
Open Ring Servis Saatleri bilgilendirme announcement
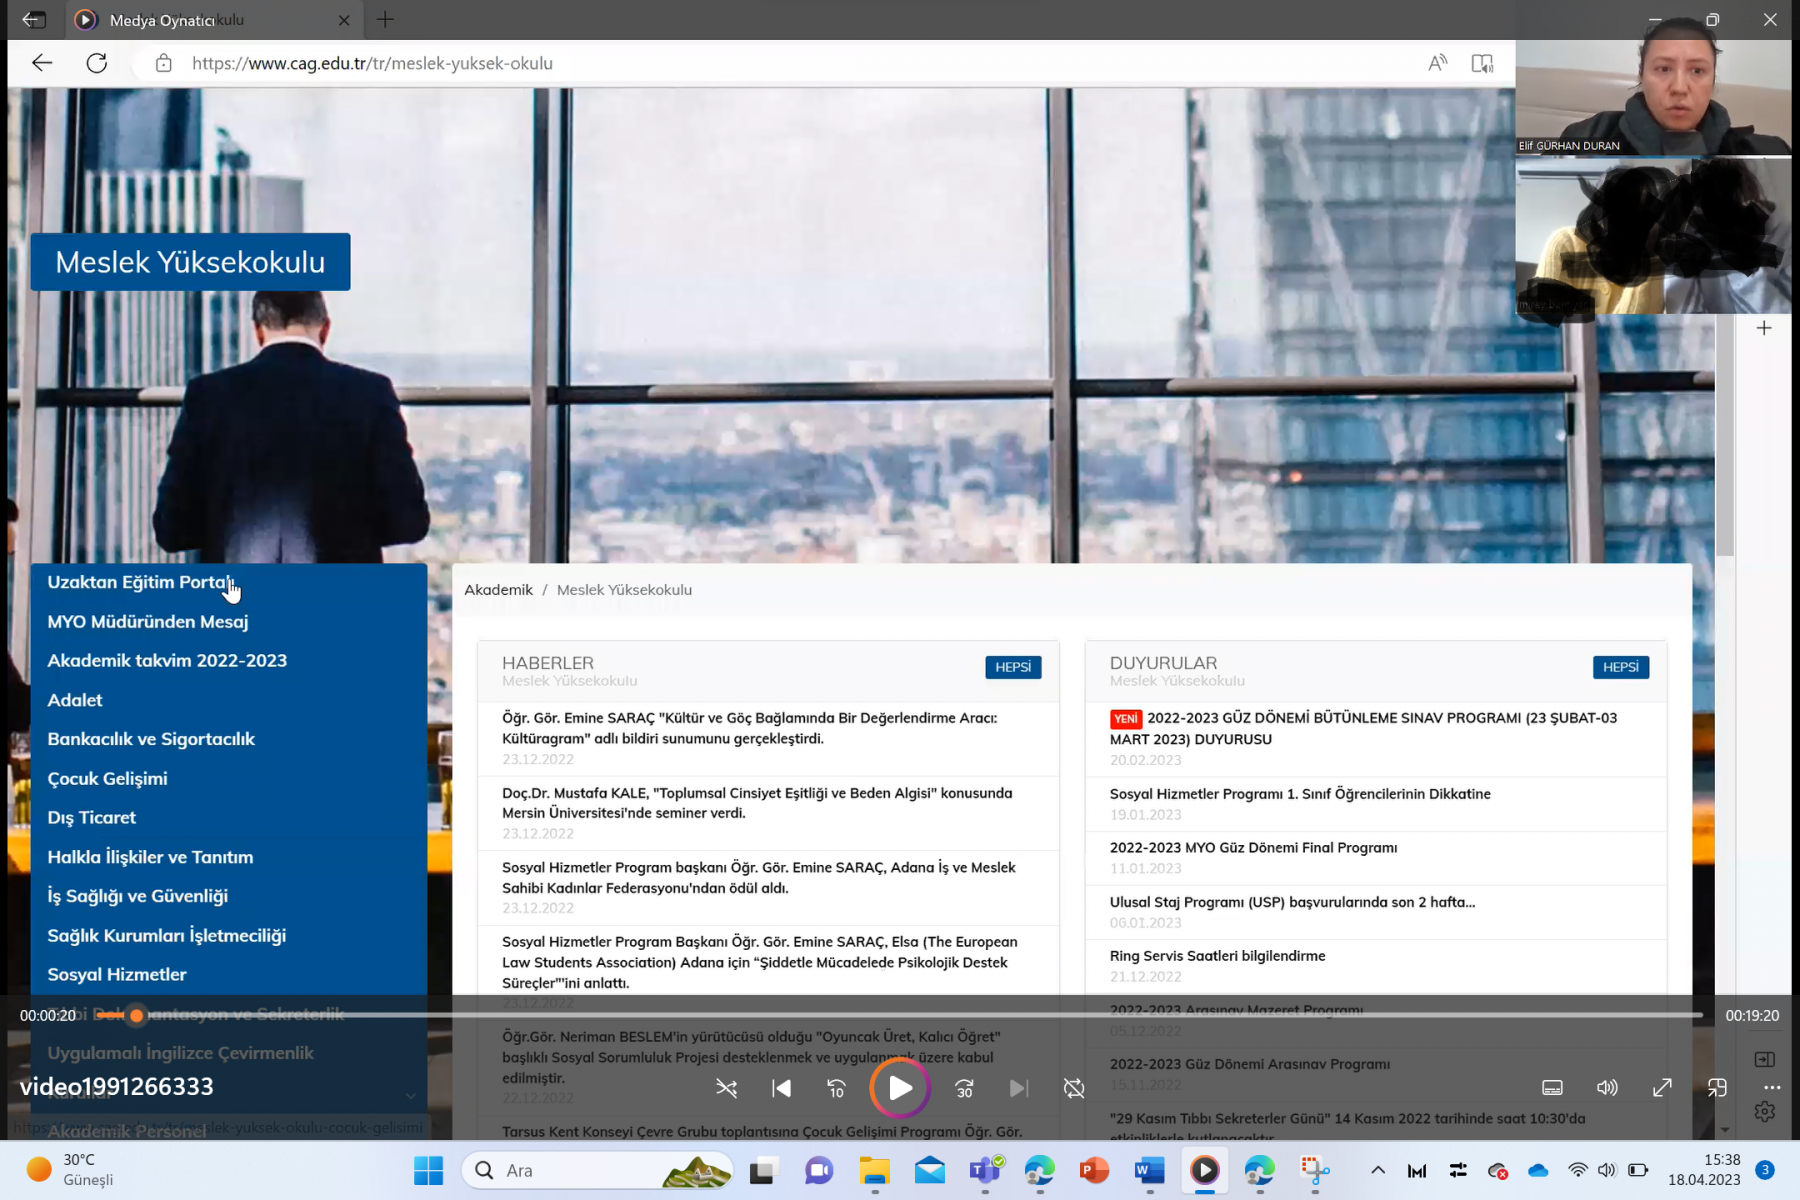point(1217,956)
